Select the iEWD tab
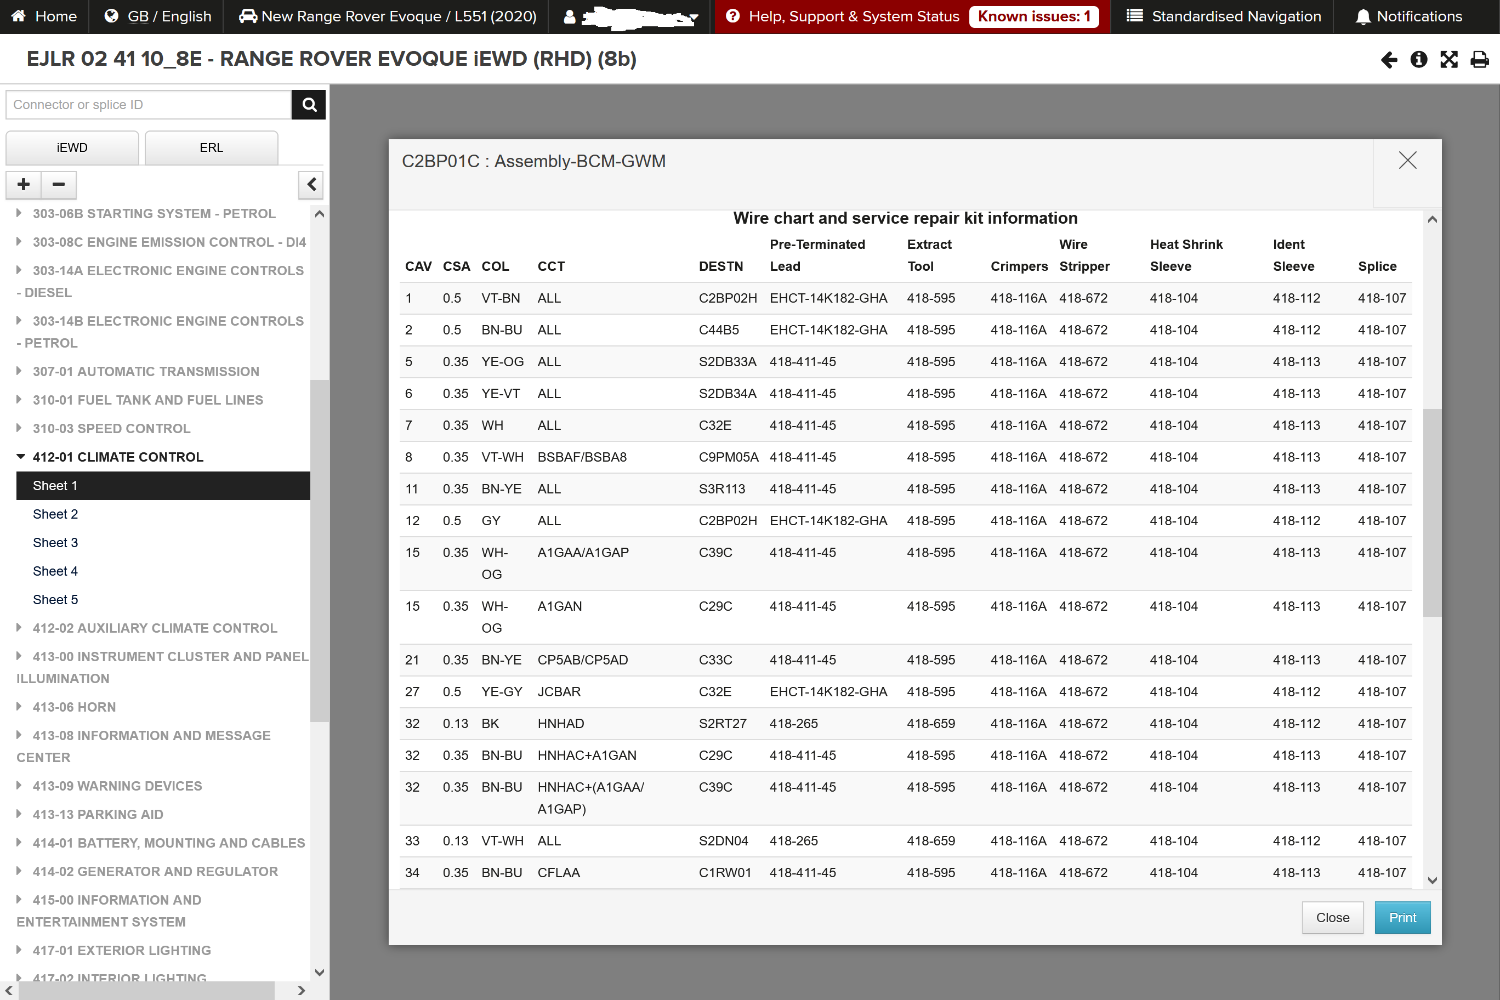Image resolution: width=1500 pixels, height=1000 pixels. pos(72,148)
